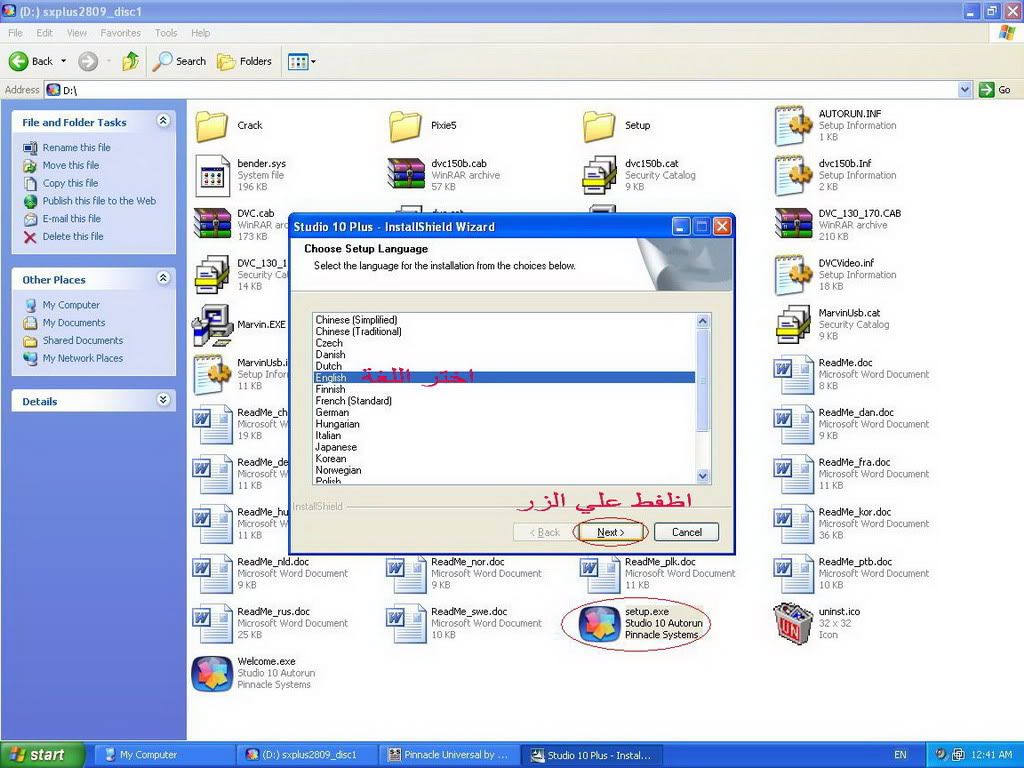Open the Favorites menu
The image size is (1024, 768).
(x=120, y=33)
